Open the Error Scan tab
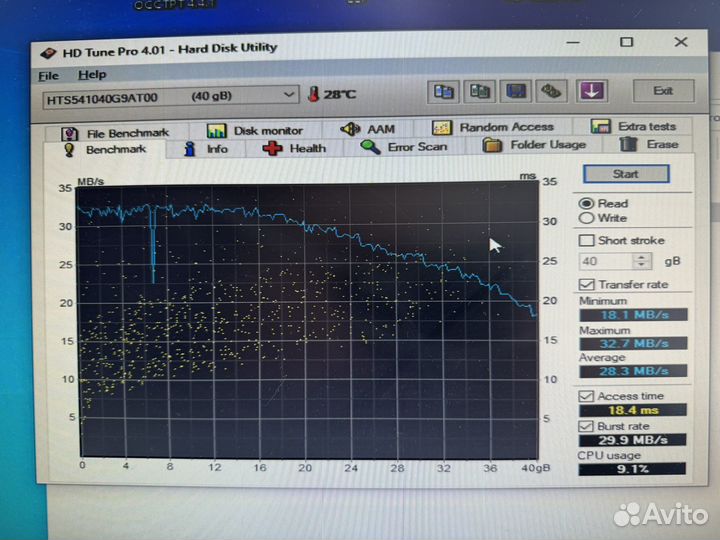The height and width of the screenshot is (540, 720). 404,147
